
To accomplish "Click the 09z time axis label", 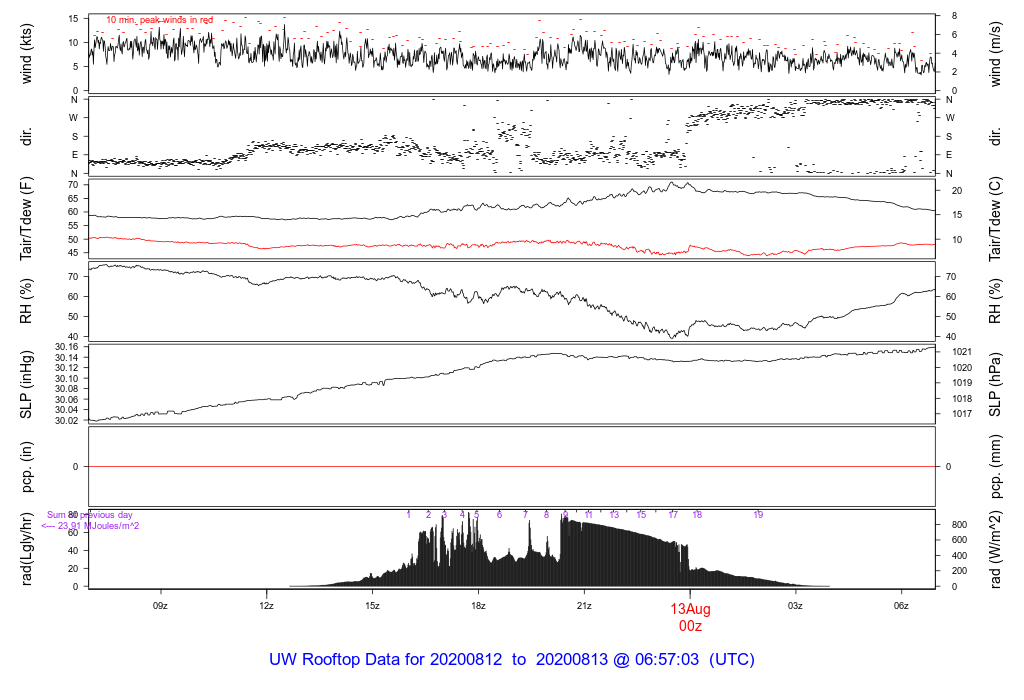I will pyautogui.click(x=160, y=606).
